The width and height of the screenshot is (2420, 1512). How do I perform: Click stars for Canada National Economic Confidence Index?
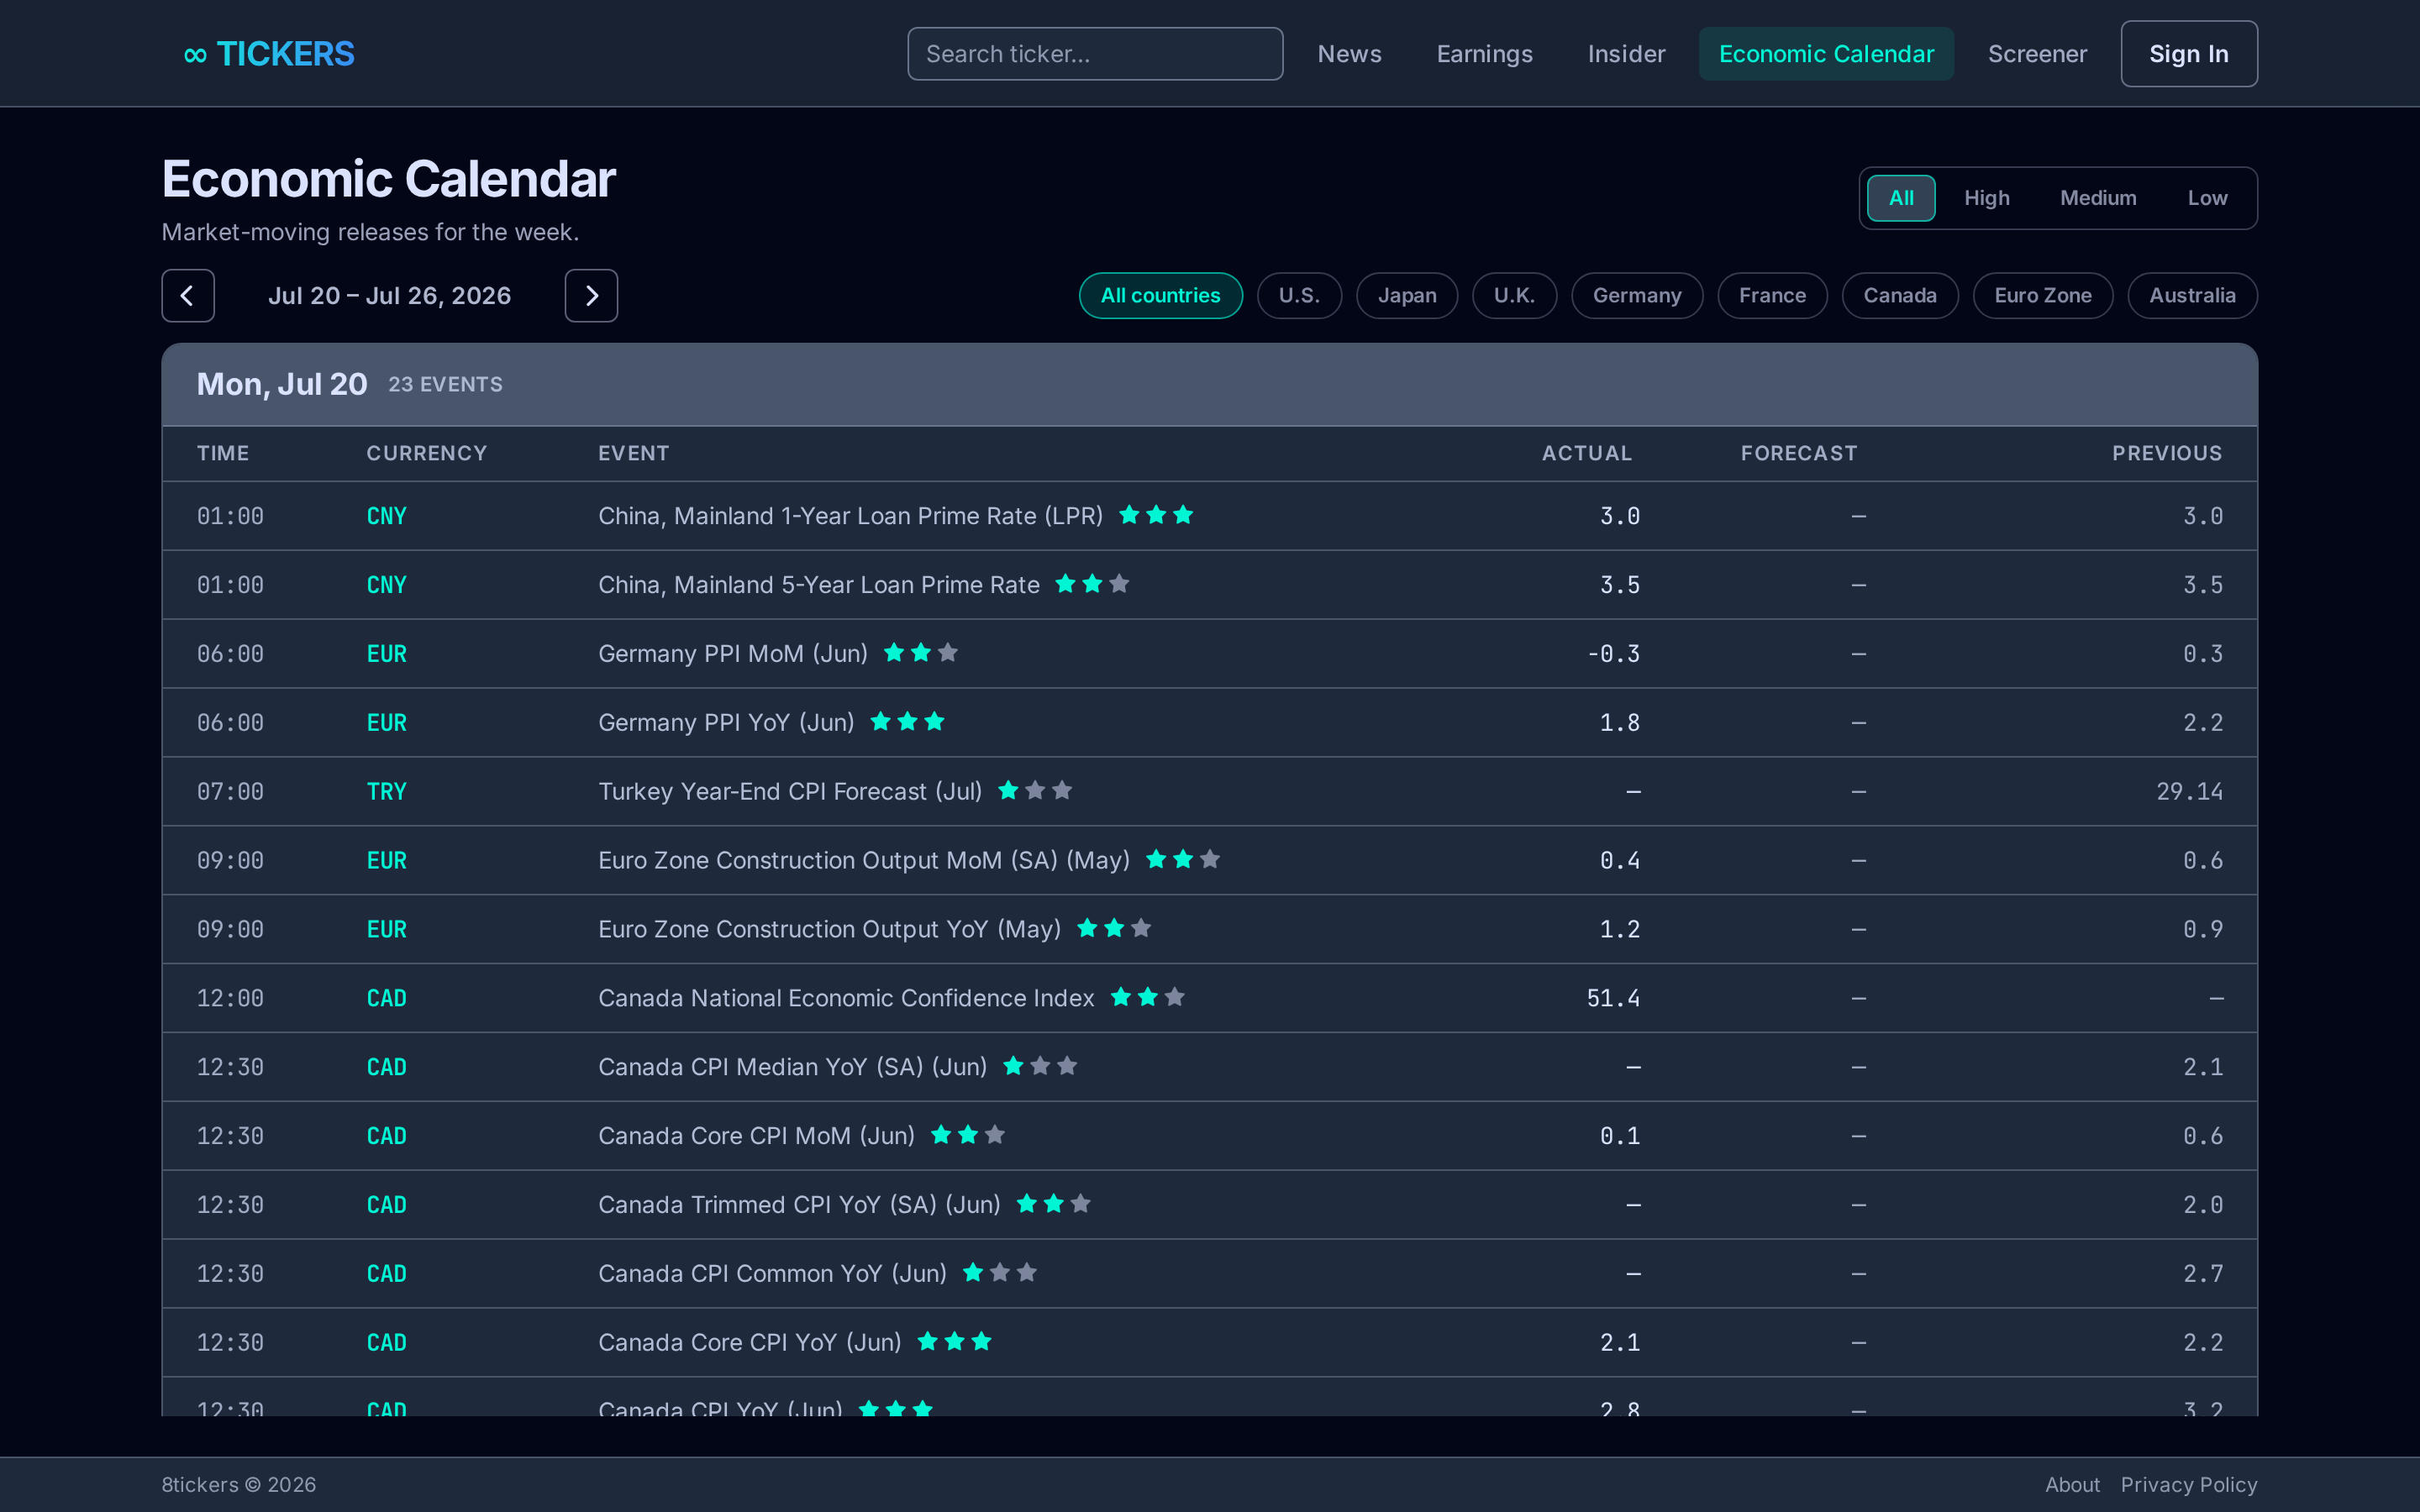point(1148,998)
